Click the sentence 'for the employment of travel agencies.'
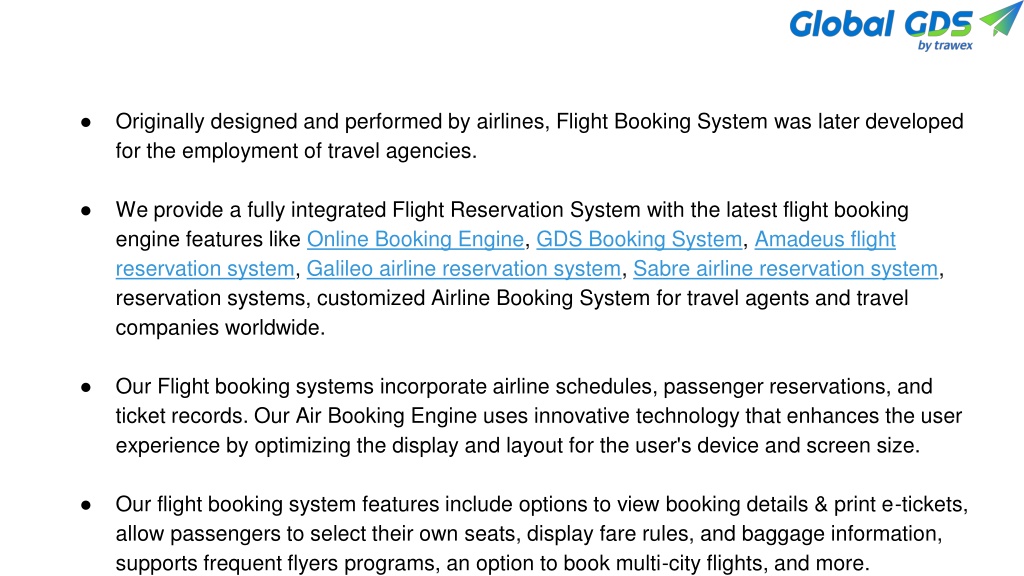 [x=296, y=151]
